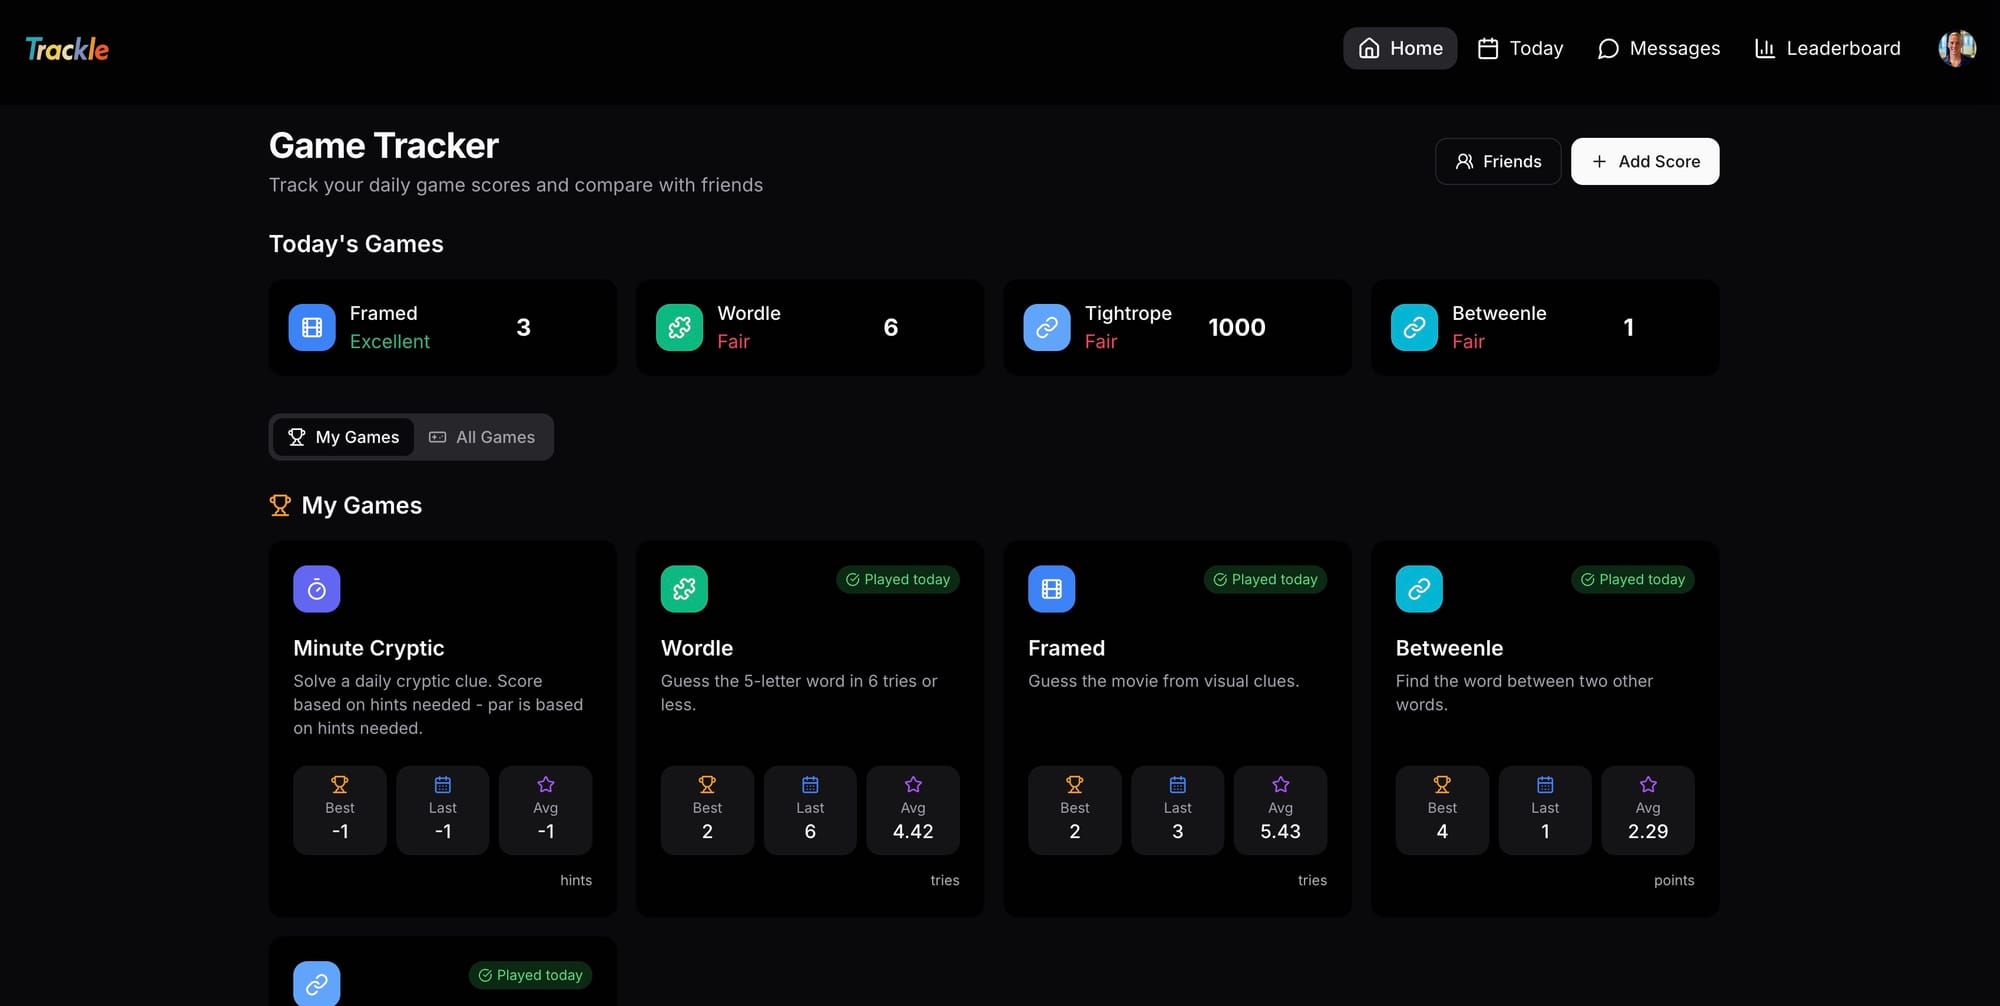Viewport: 2000px width, 1006px height.
Task: Open the Friends list
Action: pyautogui.click(x=1497, y=161)
